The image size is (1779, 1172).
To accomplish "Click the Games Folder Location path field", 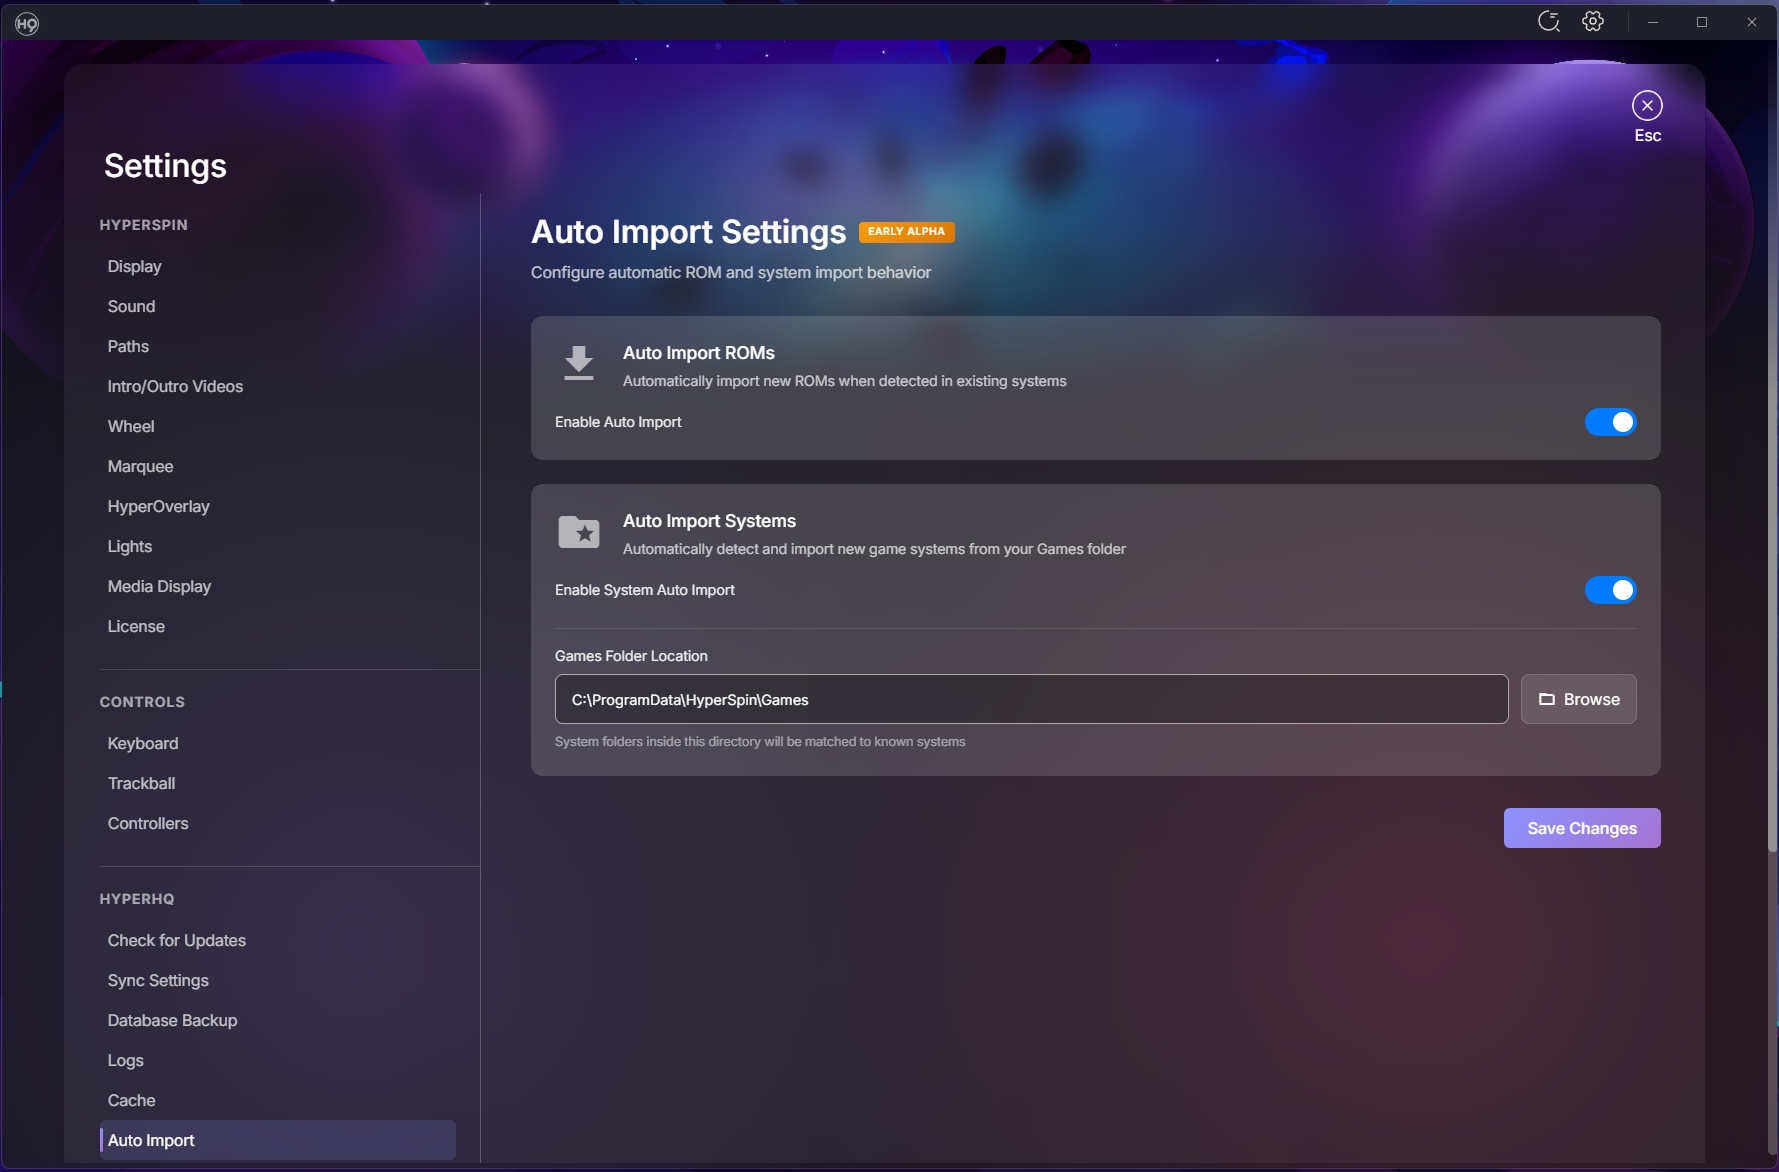I will 1030,699.
